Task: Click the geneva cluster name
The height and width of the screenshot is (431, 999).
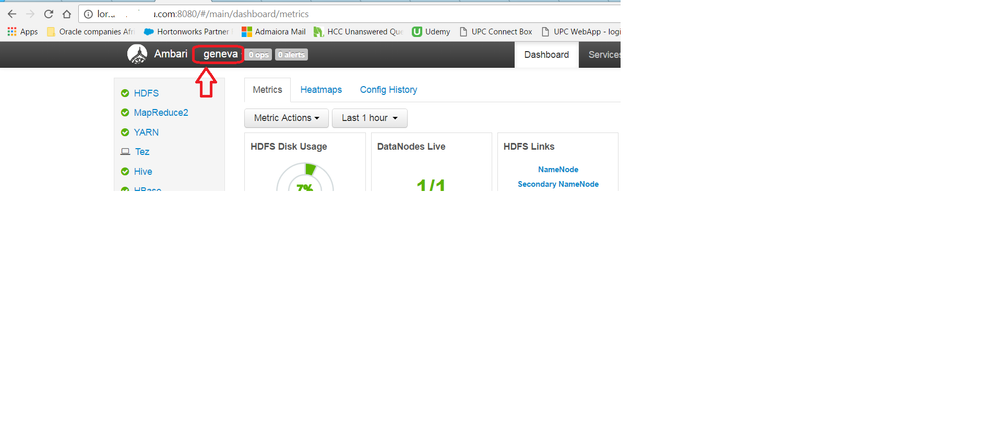Action: click(x=220, y=54)
